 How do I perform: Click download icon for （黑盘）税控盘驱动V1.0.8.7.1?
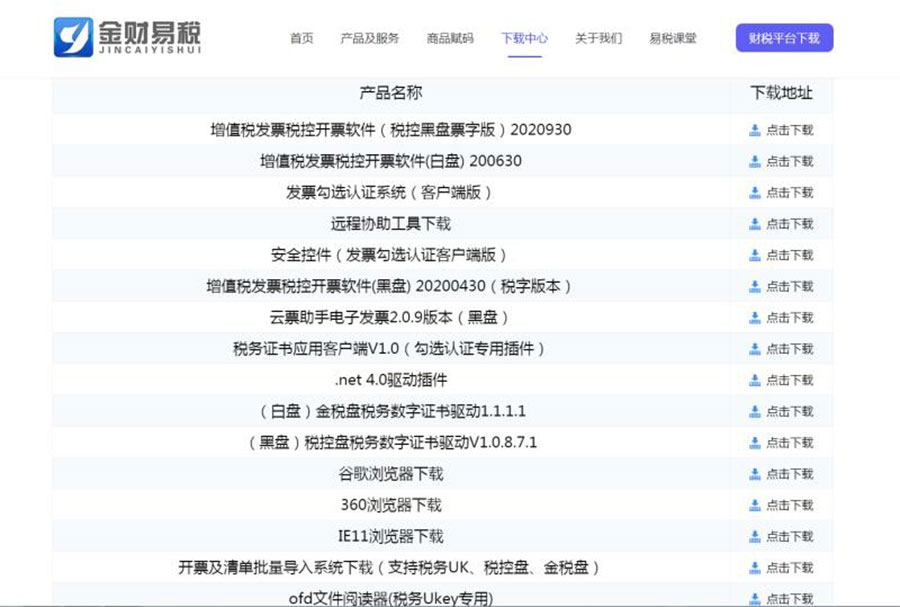click(755, 443)
